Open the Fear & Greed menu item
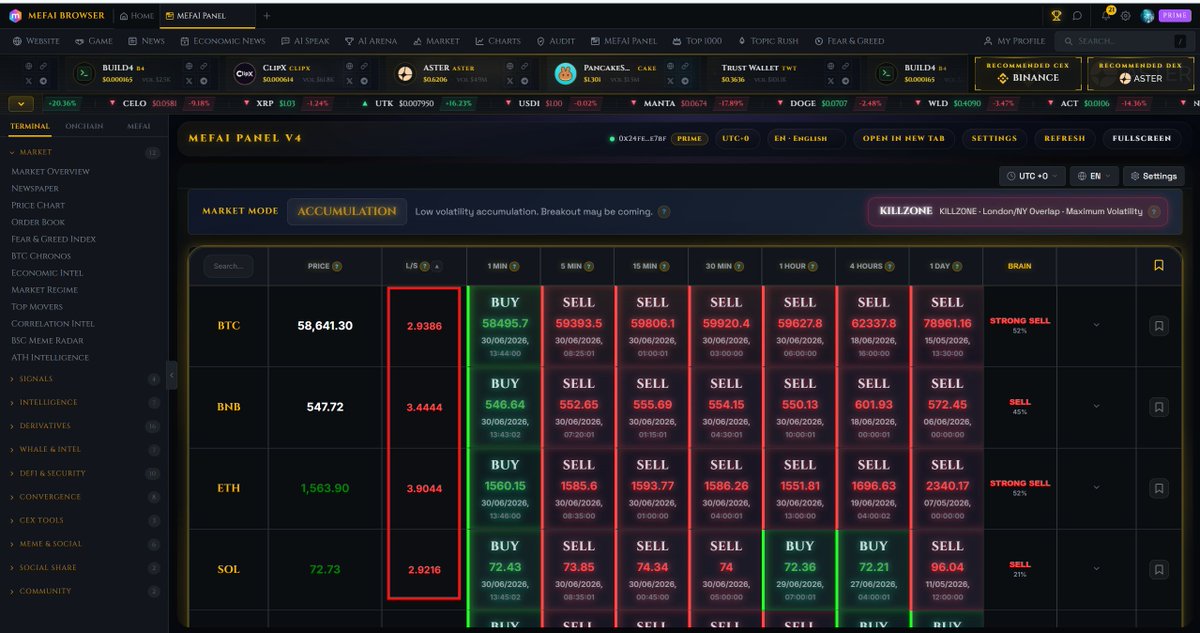The image size is (1200, 633). tap(849, 41)
